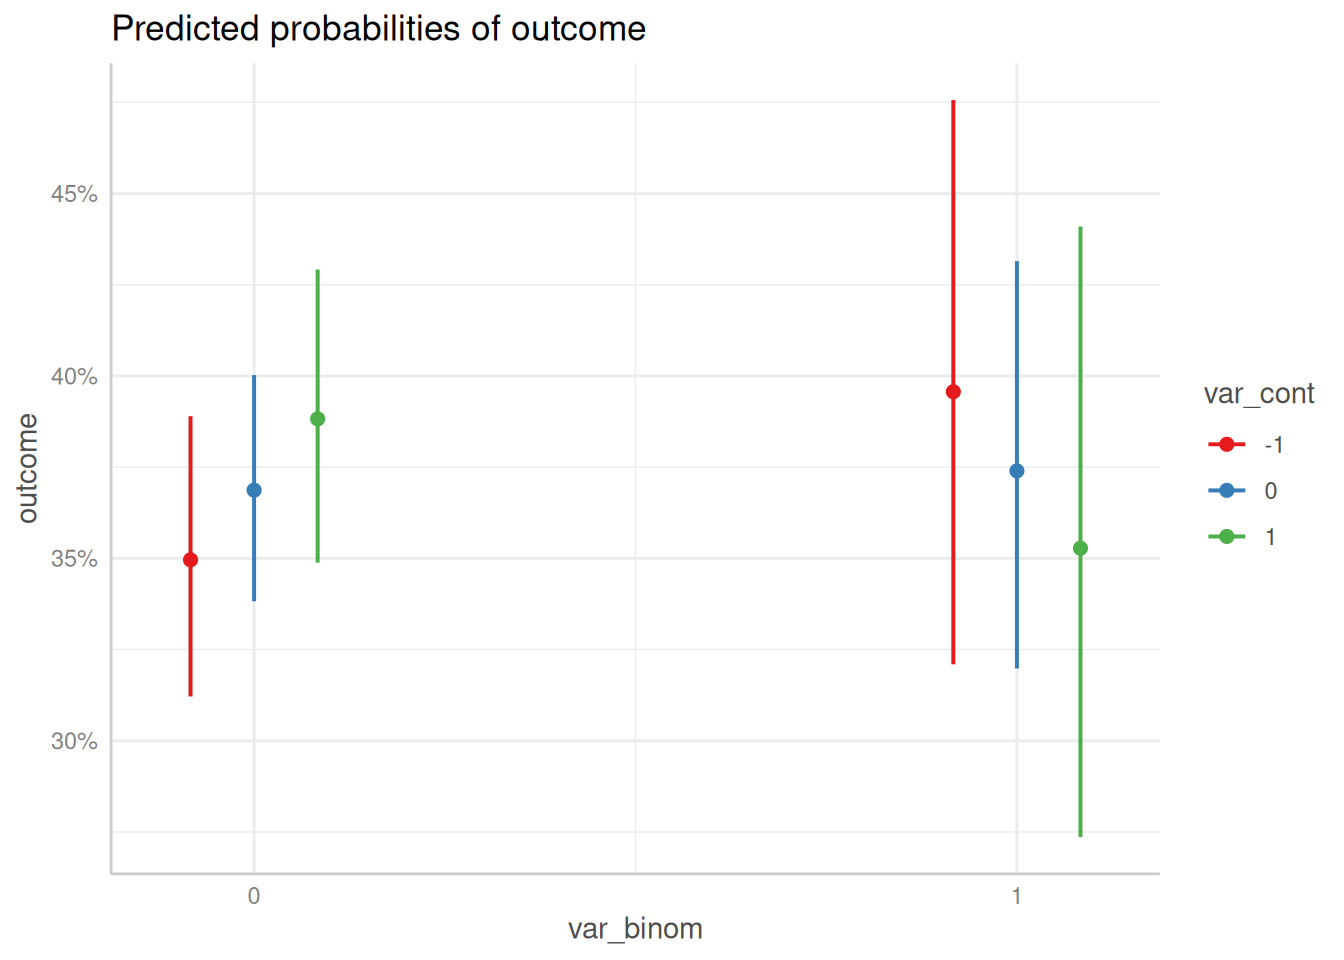
Task: Click the 30% y-axis tick label
Action: point(74,742)
